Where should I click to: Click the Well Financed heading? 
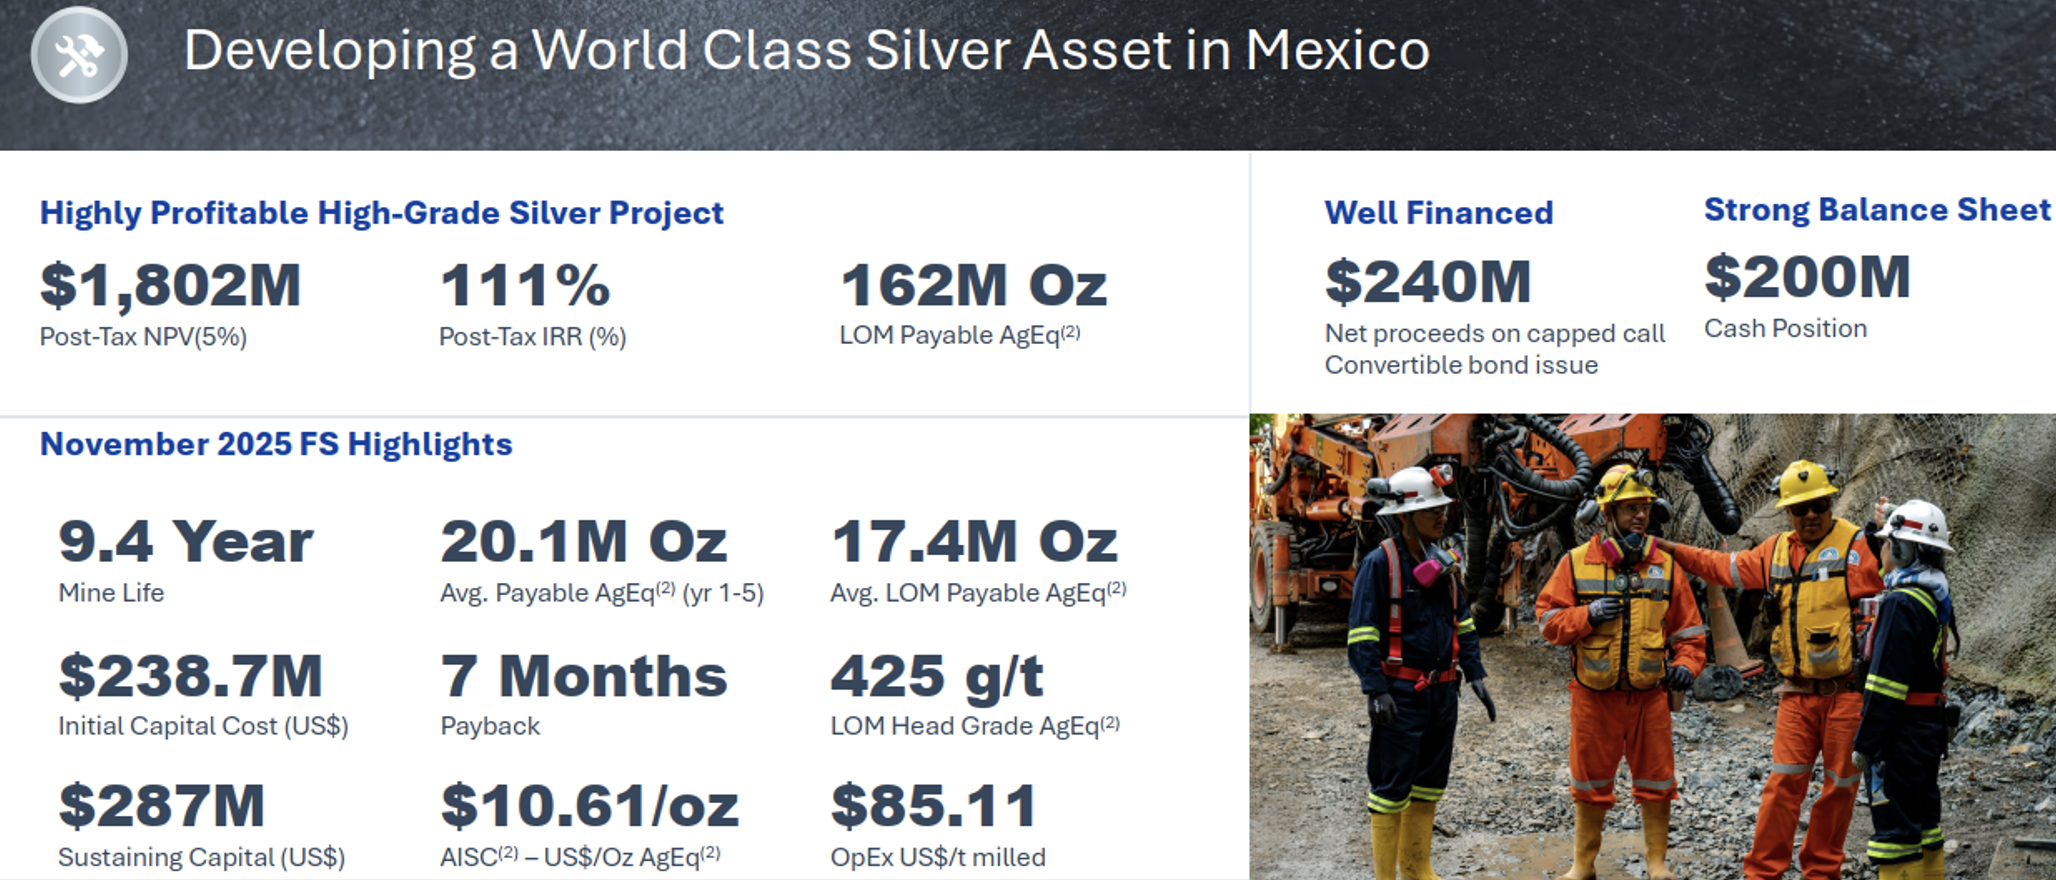[1438, 213]
